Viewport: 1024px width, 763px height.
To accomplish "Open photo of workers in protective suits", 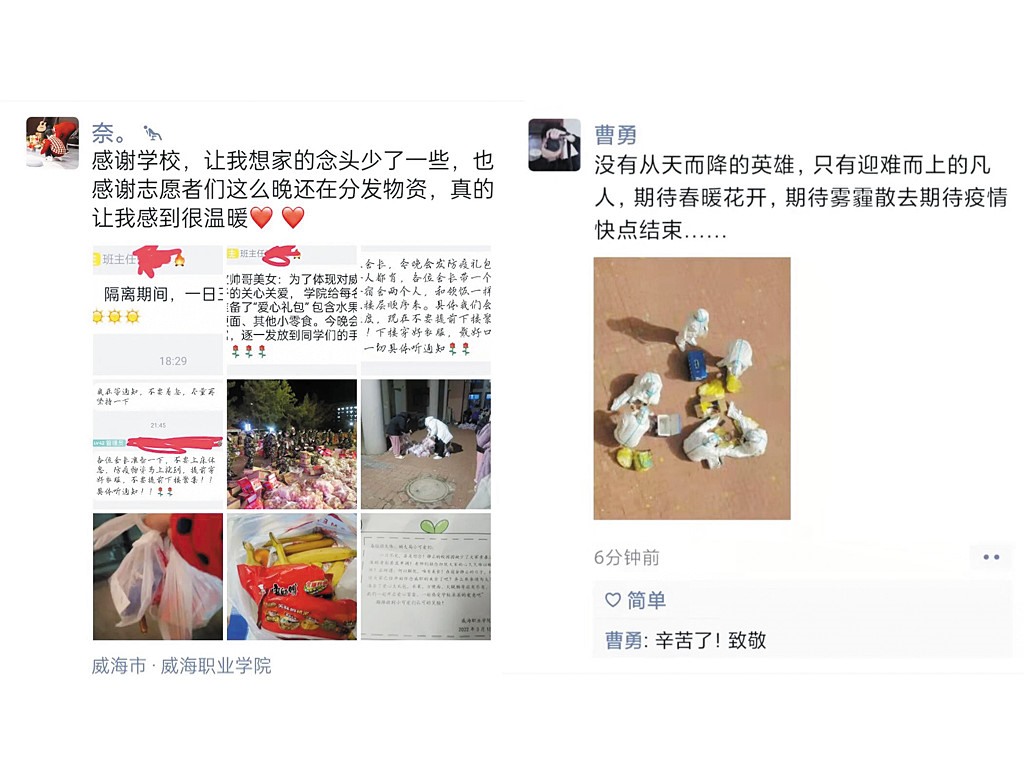I will [x=692, y=388].
